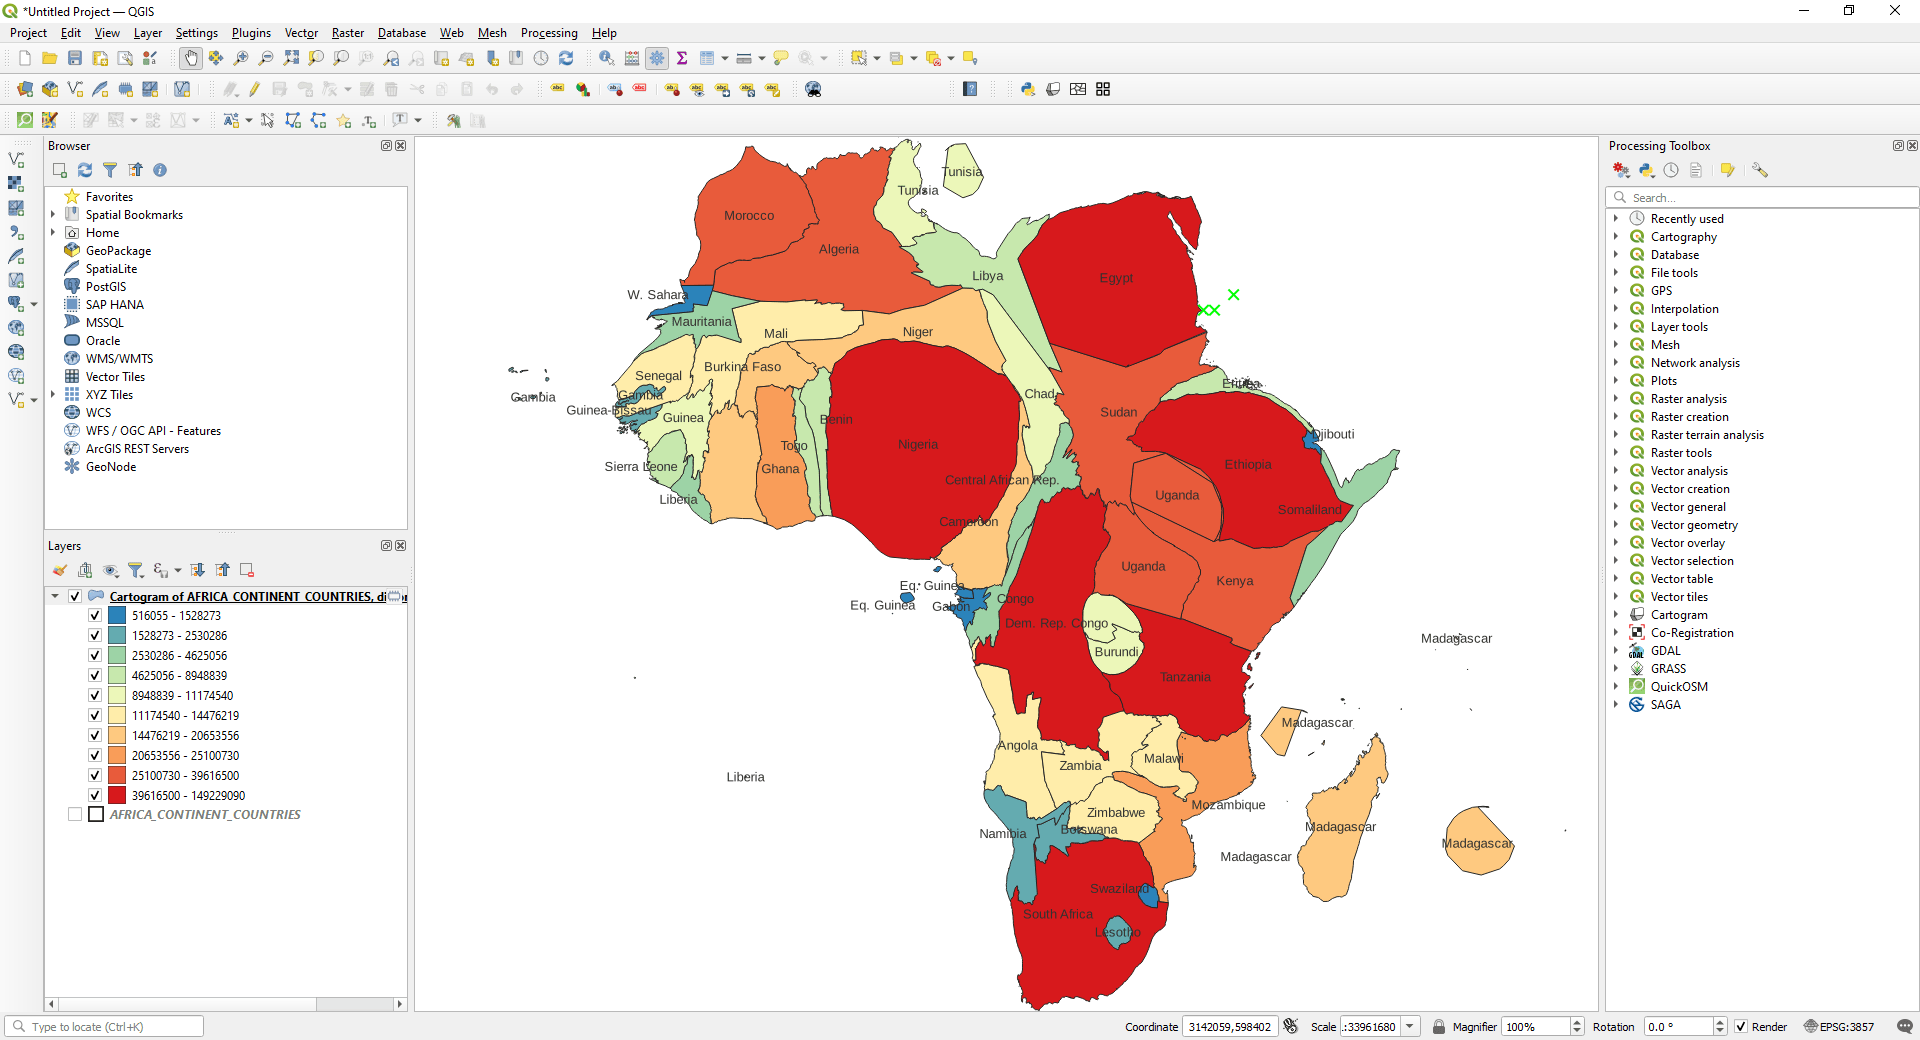Open the Processing Toolbox gear icon in toolbar
The image size is (1920, 1040).
point(657,58)
